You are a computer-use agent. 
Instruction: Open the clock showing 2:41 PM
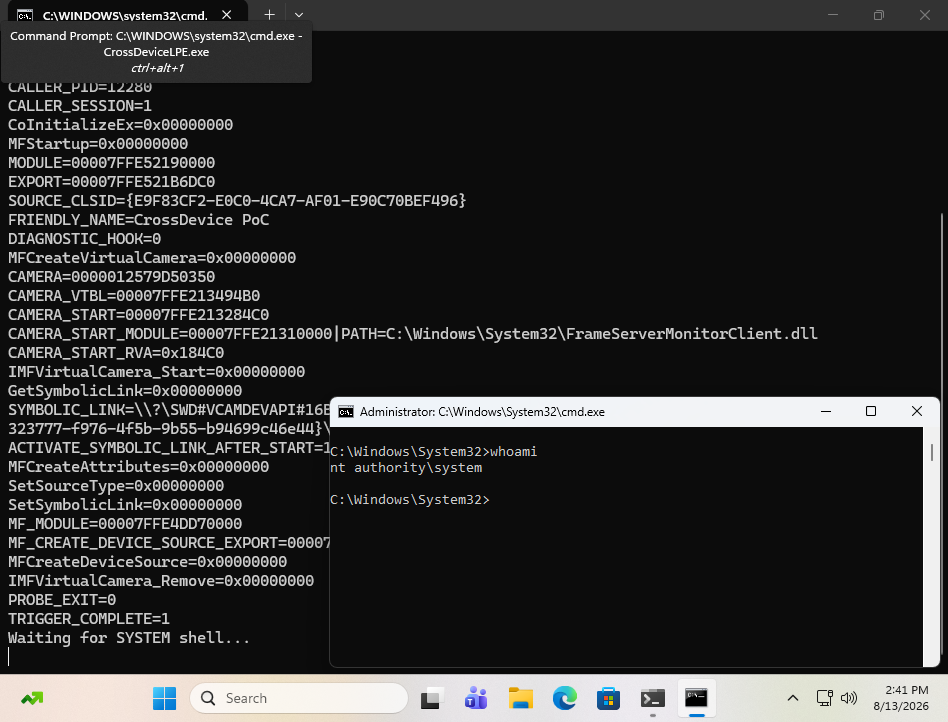901,698
